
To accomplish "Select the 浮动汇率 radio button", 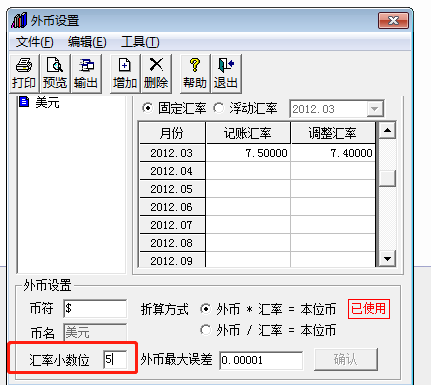I will click(x=219, y=108).
